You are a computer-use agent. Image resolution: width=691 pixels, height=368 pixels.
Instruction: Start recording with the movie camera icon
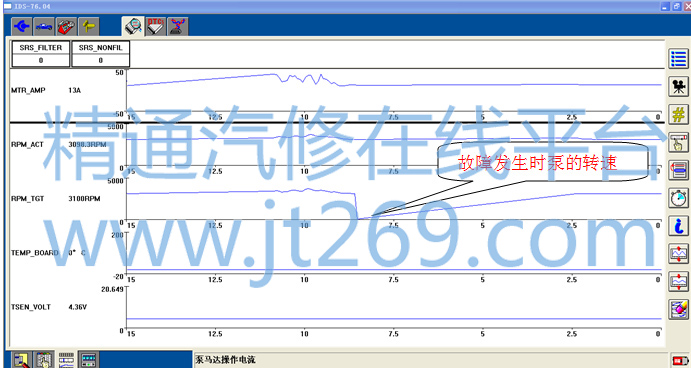point(679,86)
